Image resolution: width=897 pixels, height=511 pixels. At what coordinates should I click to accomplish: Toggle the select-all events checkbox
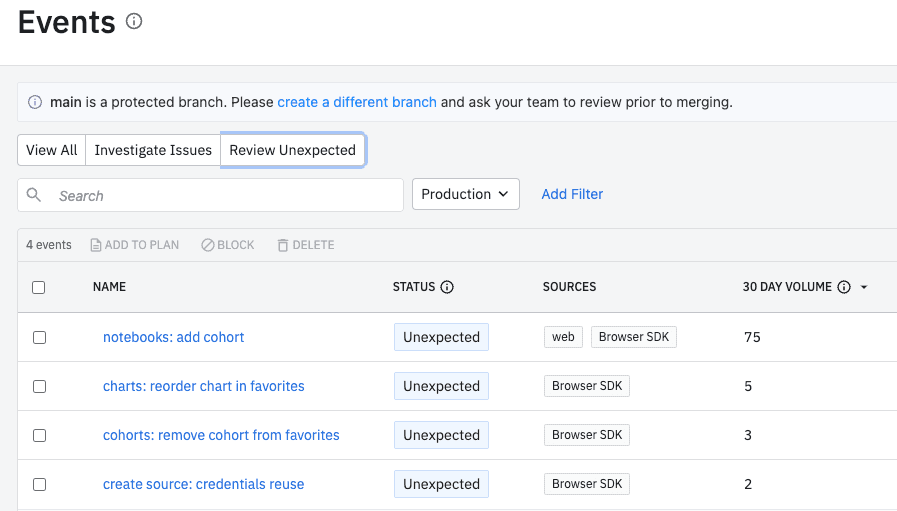(39, 287)
